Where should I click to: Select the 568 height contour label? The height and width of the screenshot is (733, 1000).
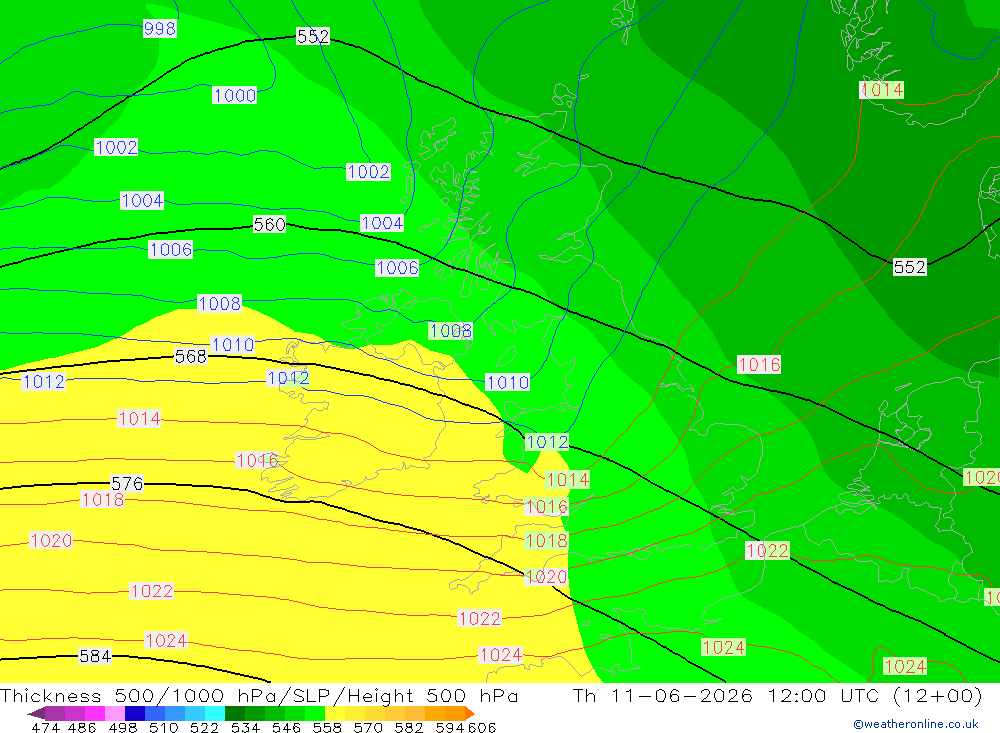coord(191,356)
